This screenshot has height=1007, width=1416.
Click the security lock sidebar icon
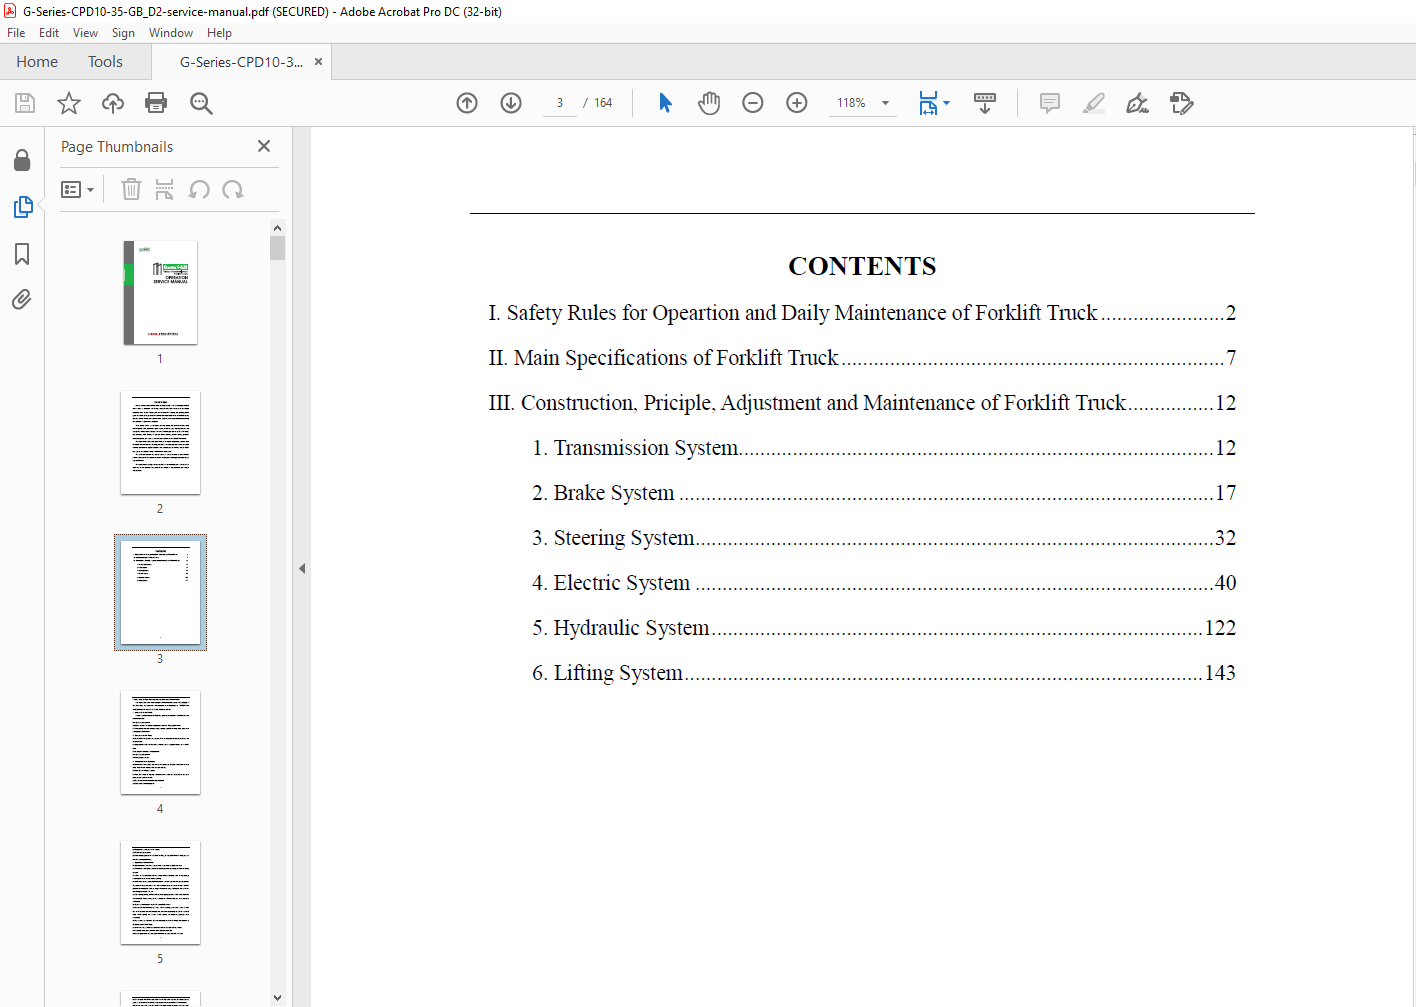click(22, 160)
